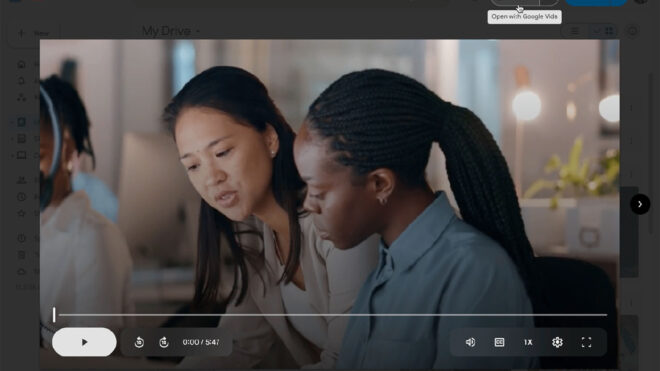Image resolution: width=660 pixels, height=371 pixels.
Task: Skip forward ten seconds
Action: 164,342
